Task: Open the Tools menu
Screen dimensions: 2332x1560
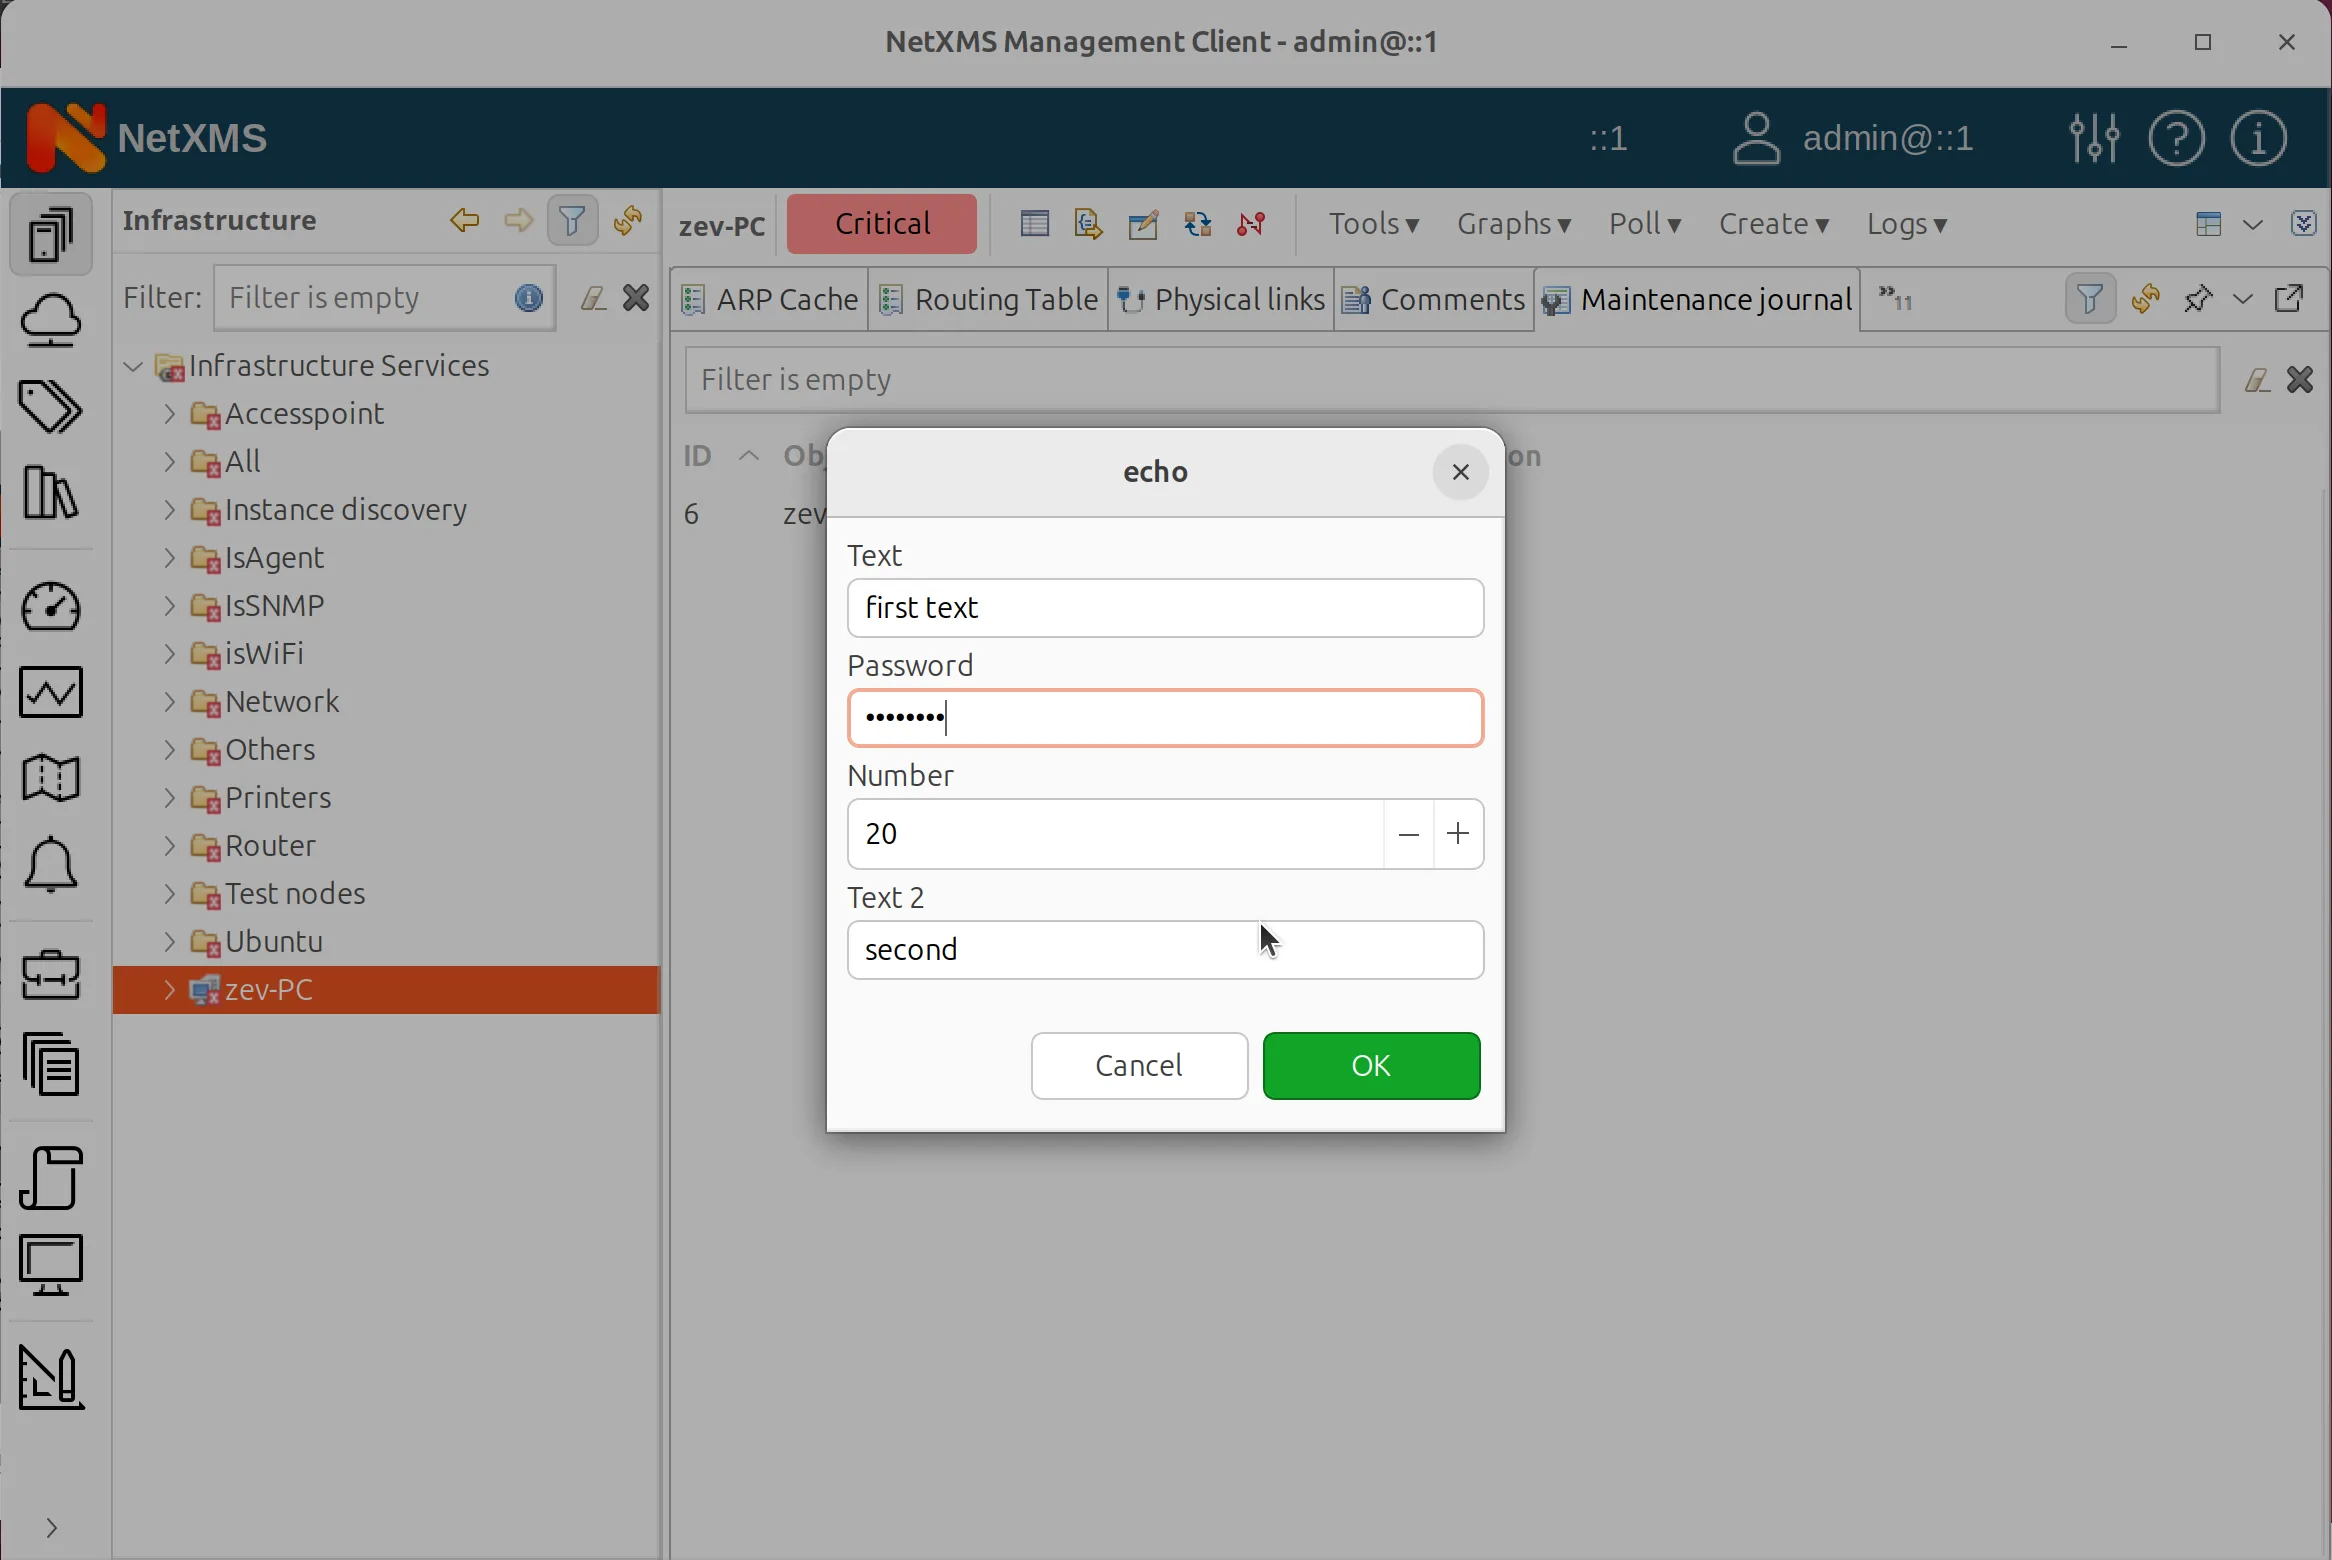Action: [x=1374, y=224]
